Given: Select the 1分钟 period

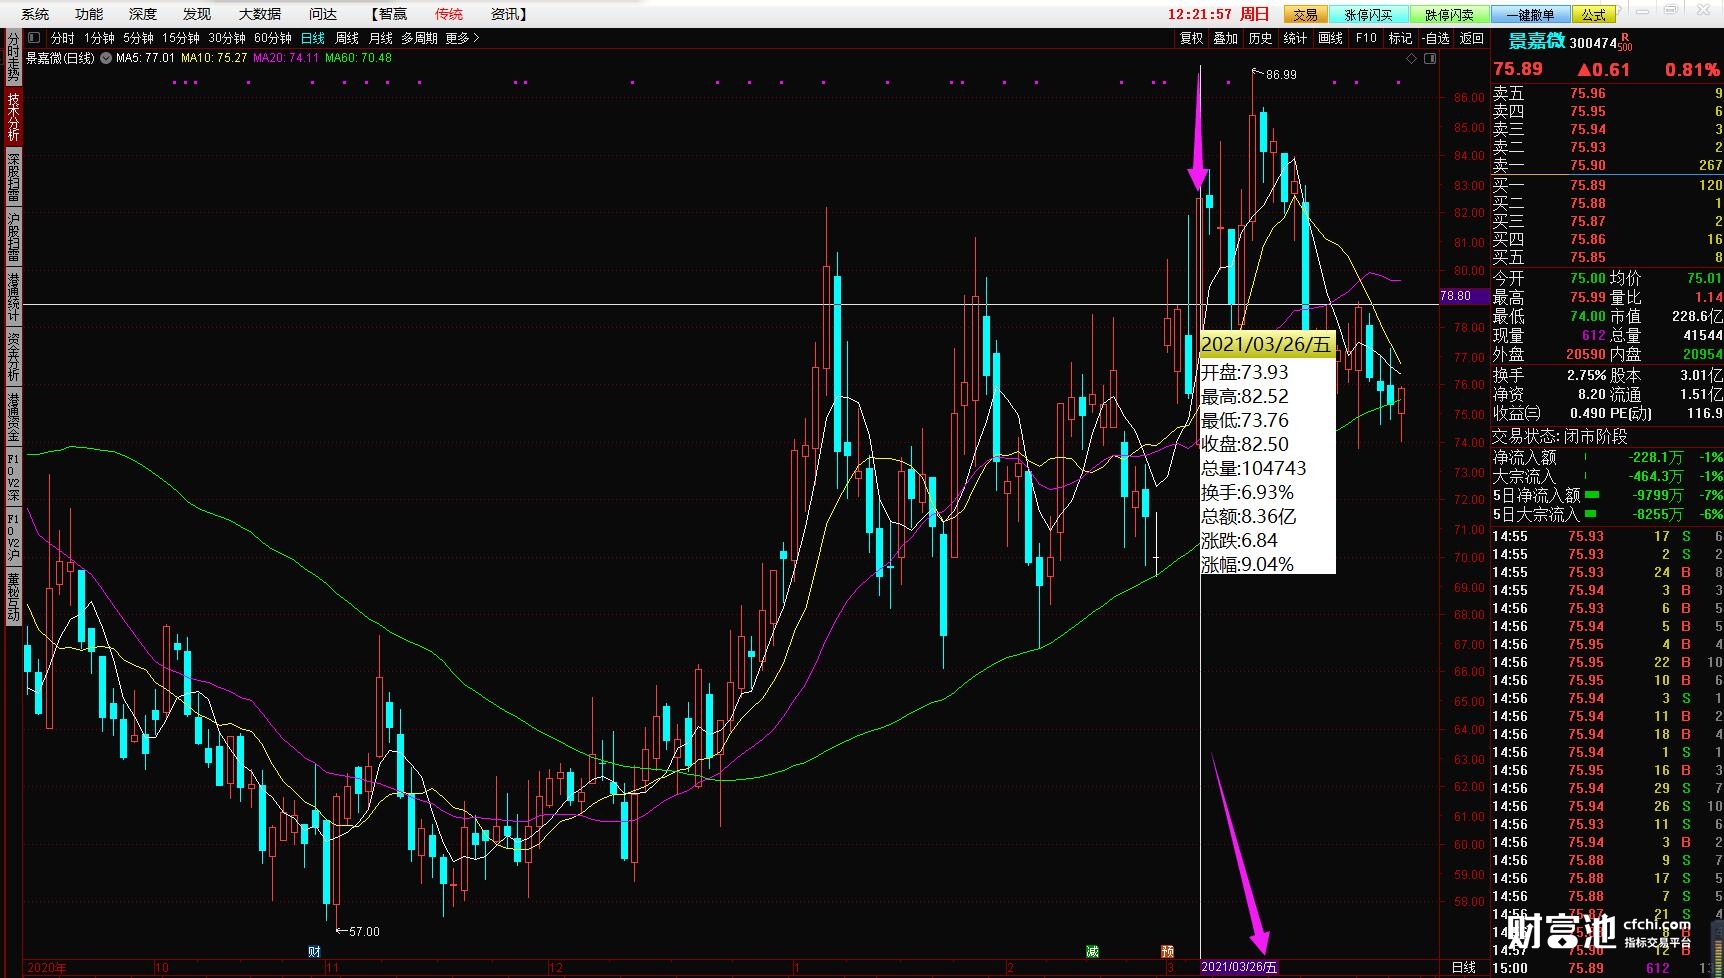Looking at the screenshot, I should pyautogui.click(x=99, y=38).
